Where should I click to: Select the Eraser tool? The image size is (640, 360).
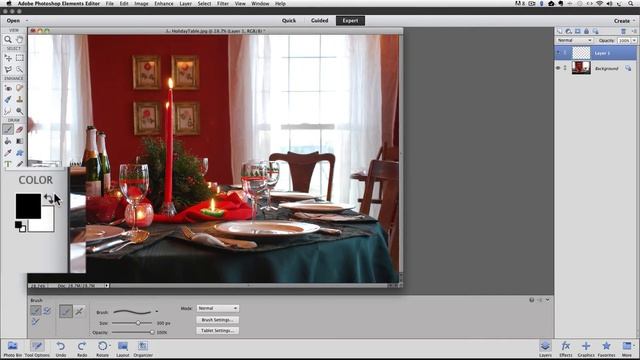[x=20, y=129]
